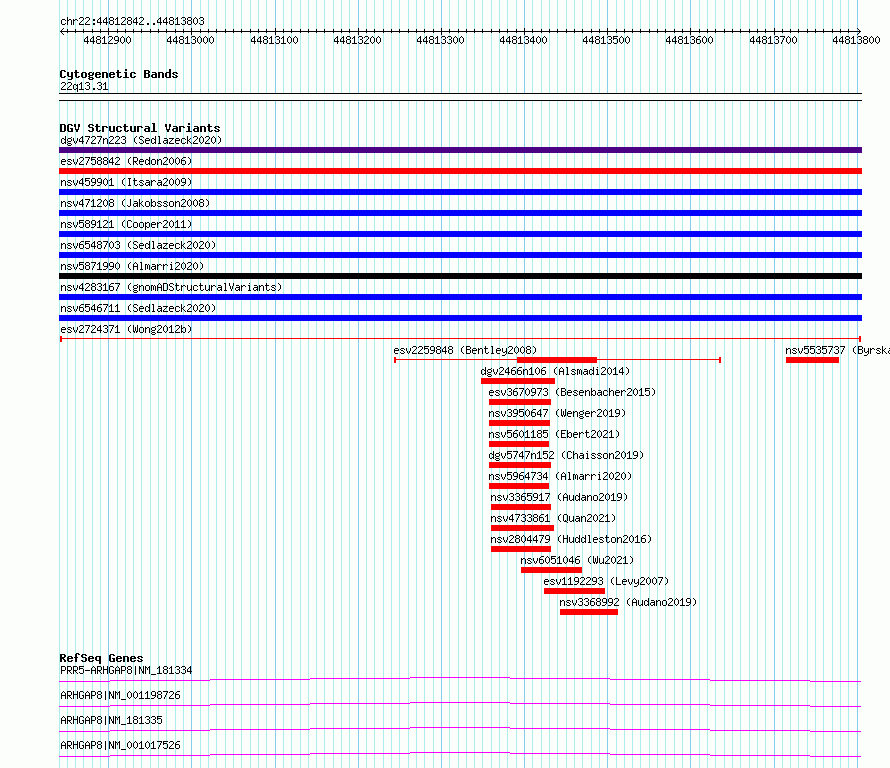890x768 pixels.
Task: Click blue bar below nsv459901
Action: click(x=460, y=192)
